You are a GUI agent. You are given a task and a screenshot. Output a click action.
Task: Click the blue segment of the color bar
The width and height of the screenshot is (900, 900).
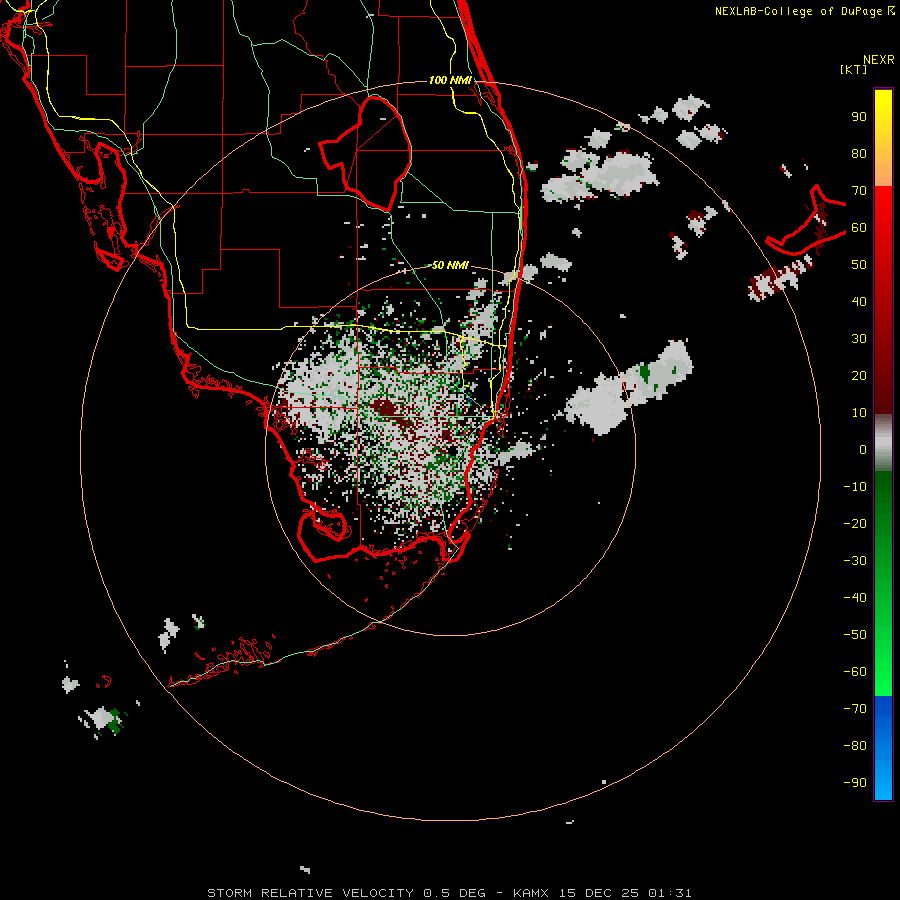tap(883, 748)
